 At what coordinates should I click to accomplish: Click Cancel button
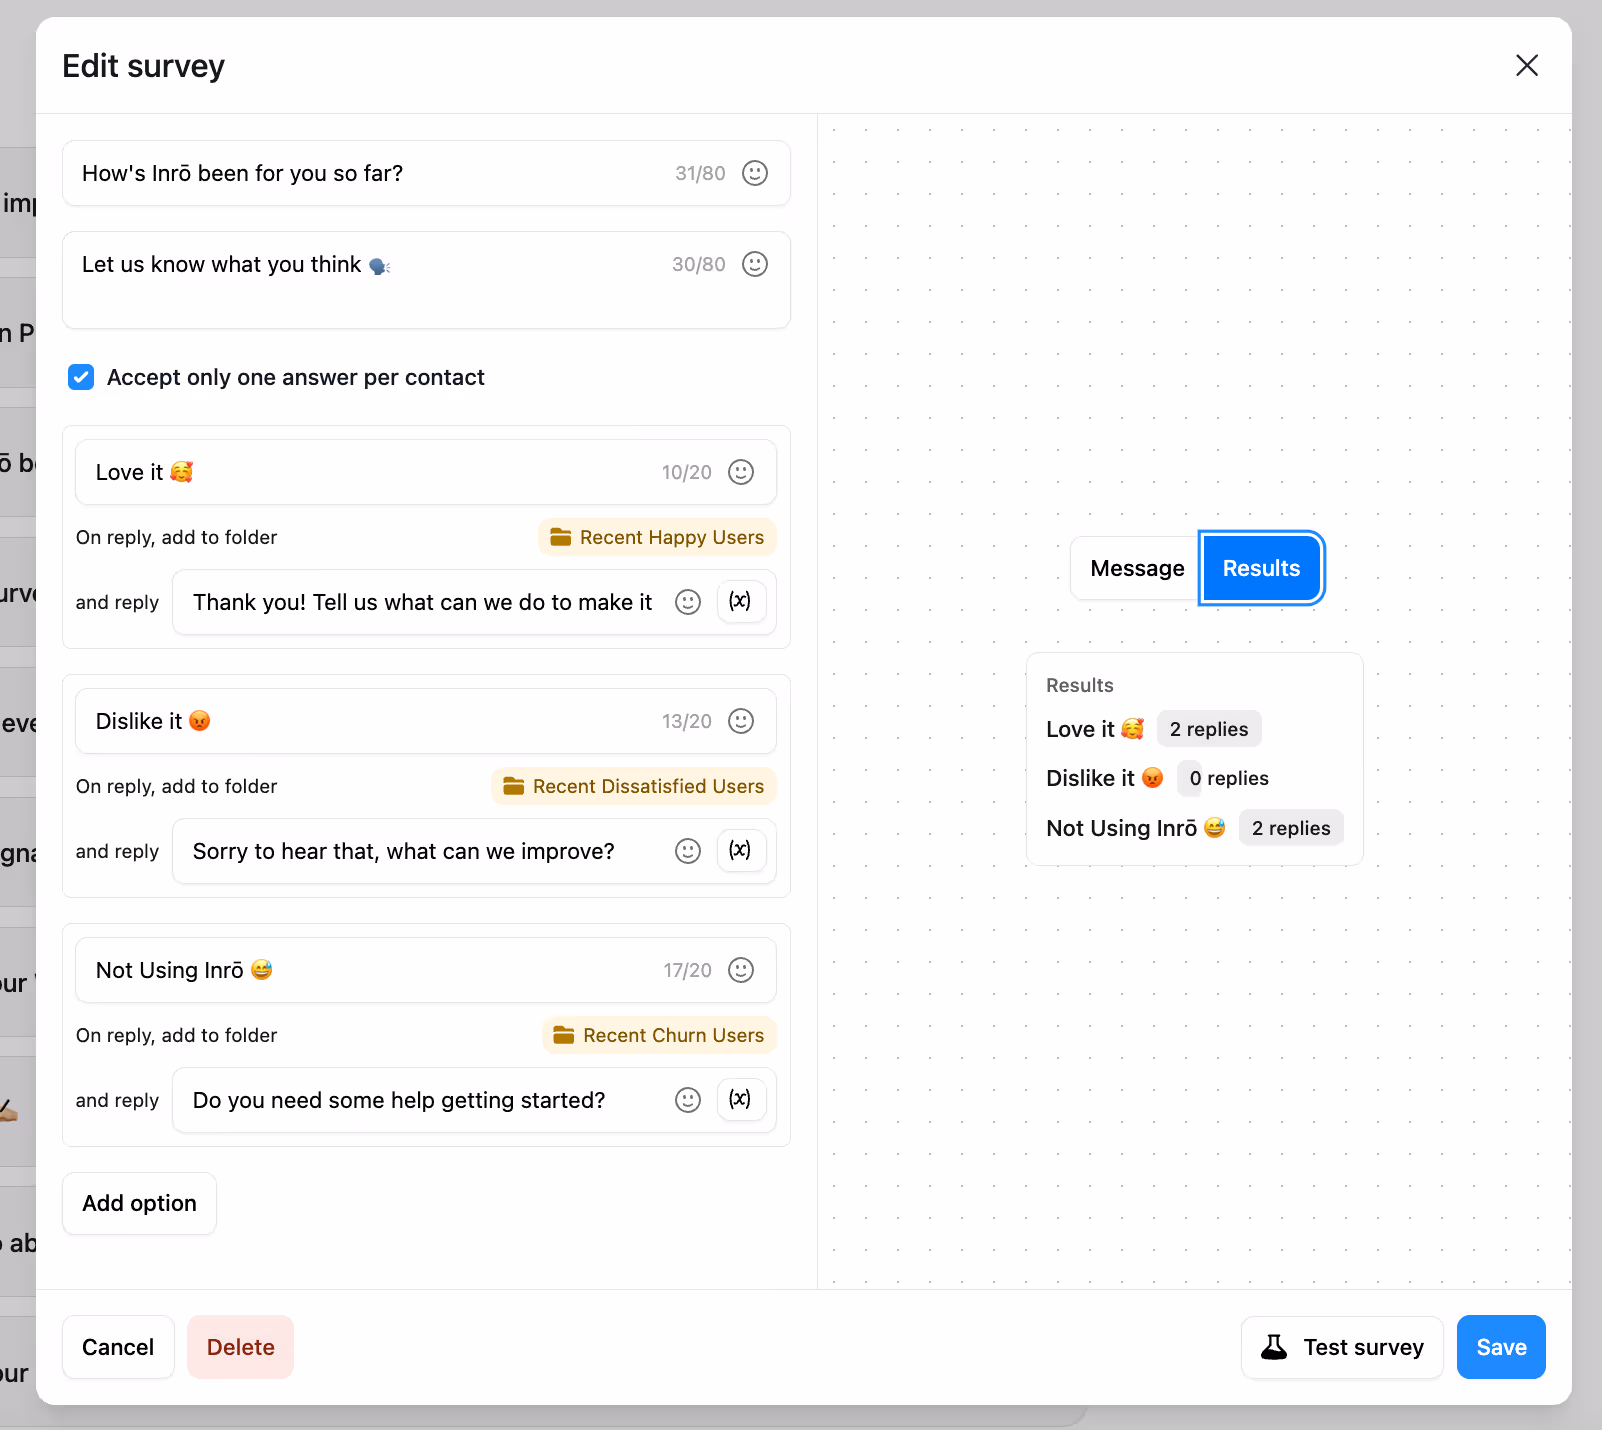[x=118, y=1347]
